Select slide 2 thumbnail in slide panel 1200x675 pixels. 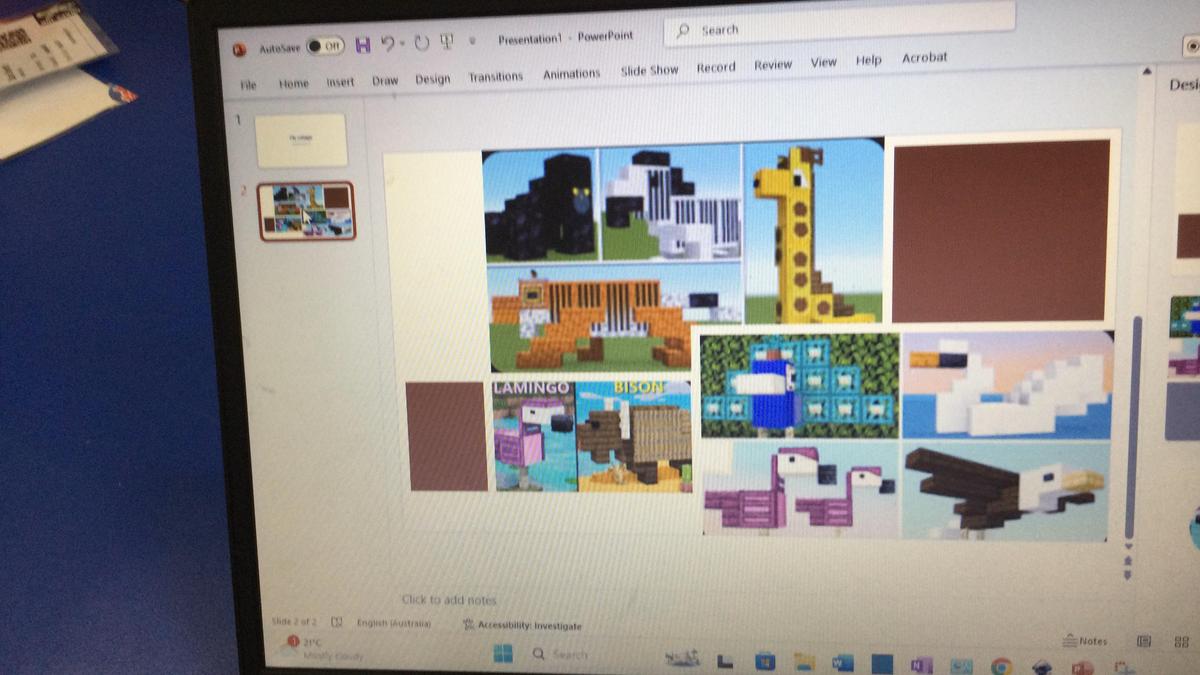[x=306, y=211]
